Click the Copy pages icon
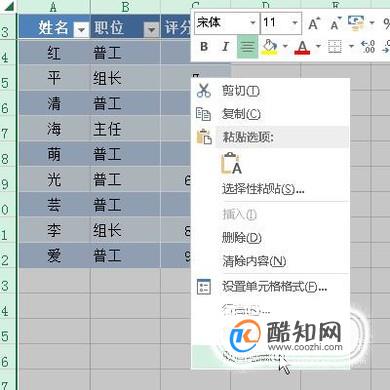This screenshot has height=390, width=390. point(203,114)
